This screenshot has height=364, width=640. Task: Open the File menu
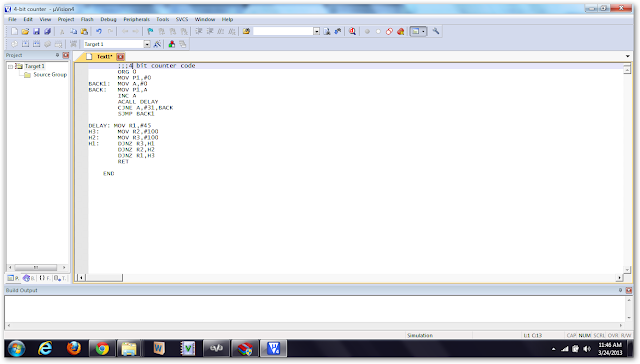pyautogui.click(x=13, y=19)
